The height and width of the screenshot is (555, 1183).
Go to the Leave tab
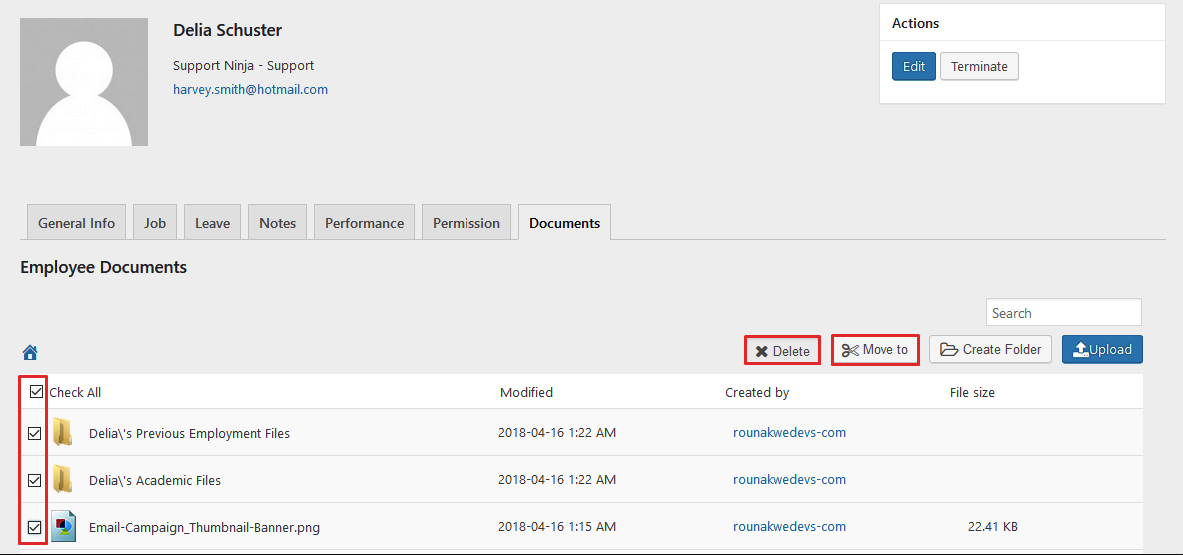[x=212, y=223]
